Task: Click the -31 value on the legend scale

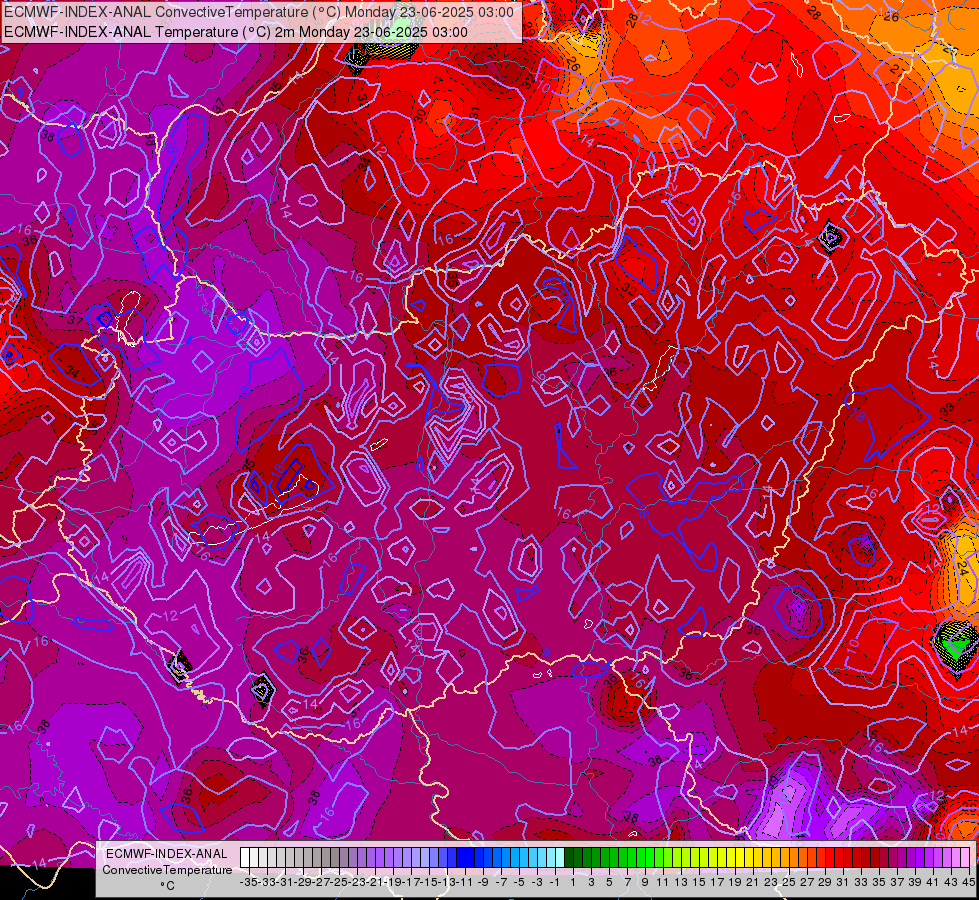Action: point(285,882)
